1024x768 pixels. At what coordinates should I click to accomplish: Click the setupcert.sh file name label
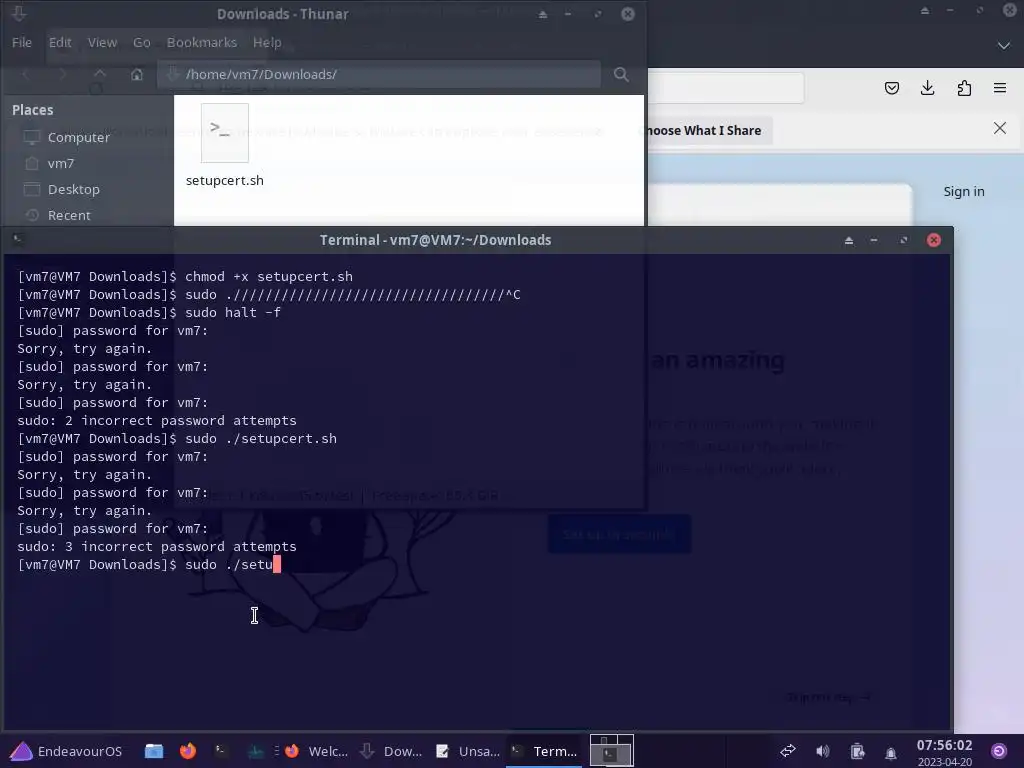[225, 180]
